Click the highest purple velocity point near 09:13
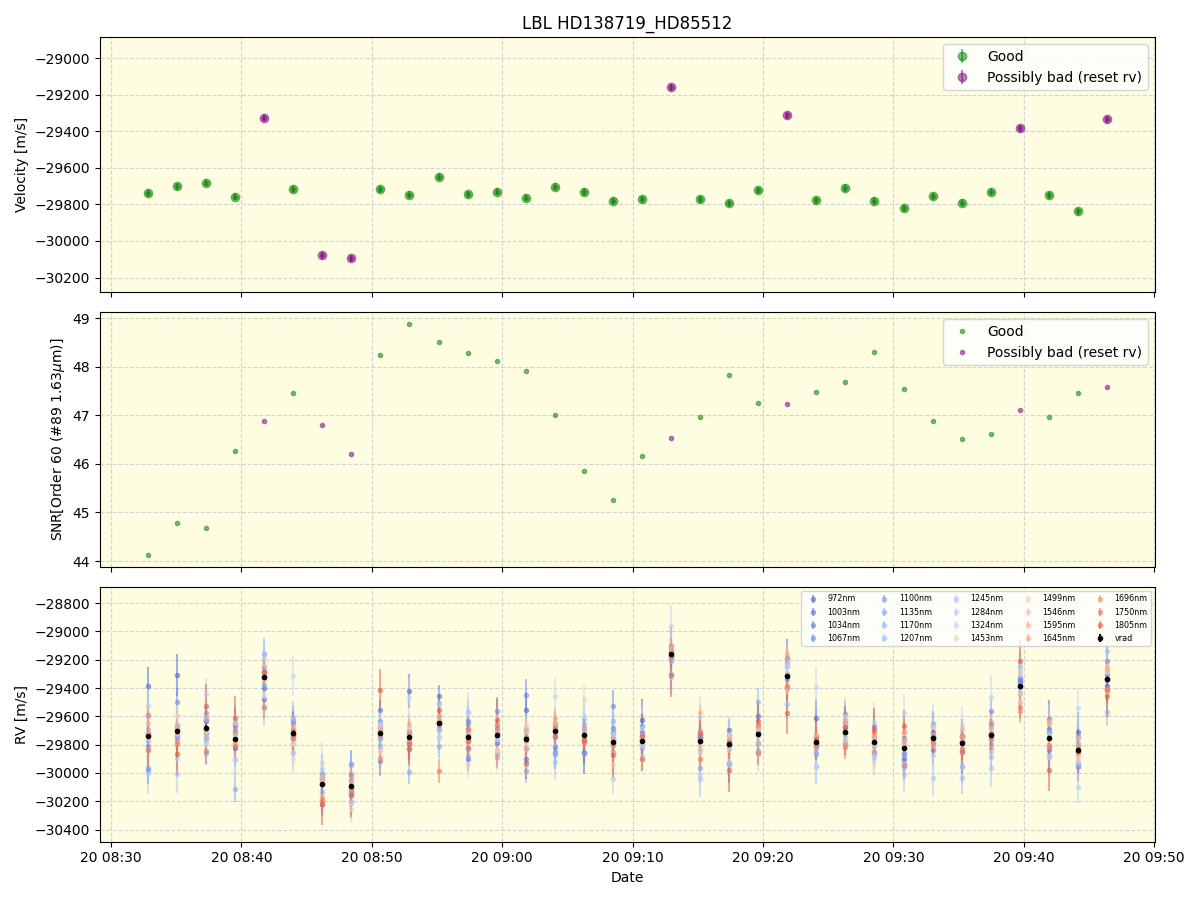Viewport: 1200px width, 900px height. tap(671, 87)
